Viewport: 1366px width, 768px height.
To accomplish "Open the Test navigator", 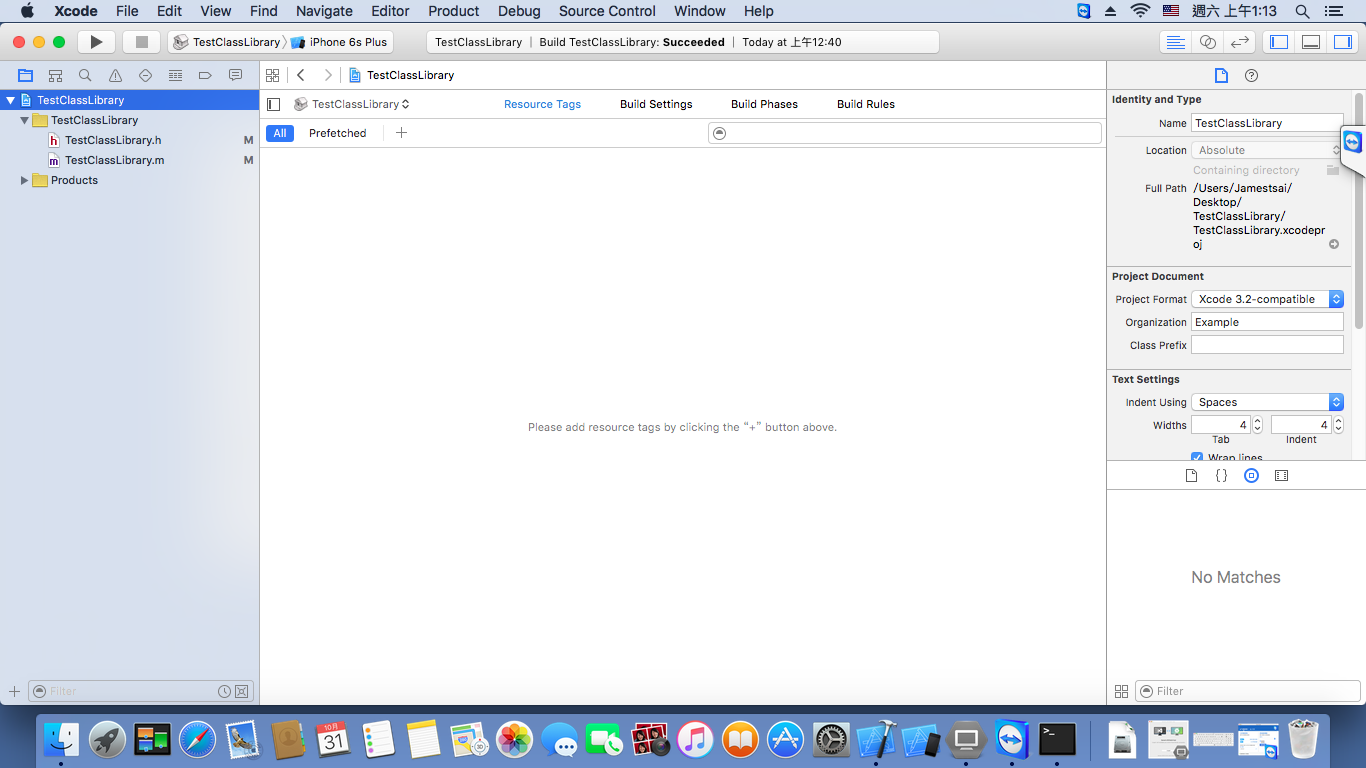I will pyautogui.click(x=145, y=75).
